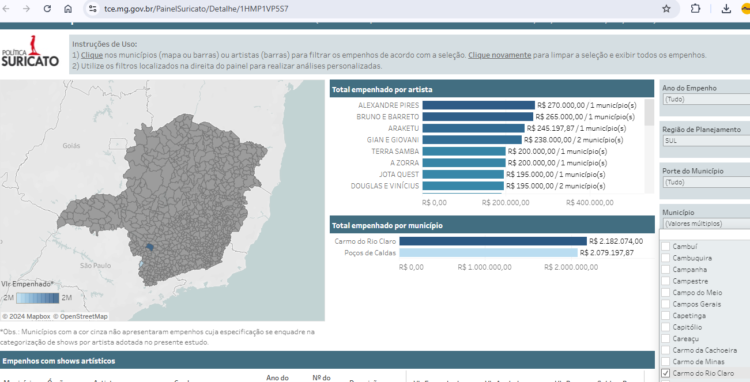This screenshot has width=750, height=382.
Task: Open the Porte do Município dropdown
Action: click(706, 182)
